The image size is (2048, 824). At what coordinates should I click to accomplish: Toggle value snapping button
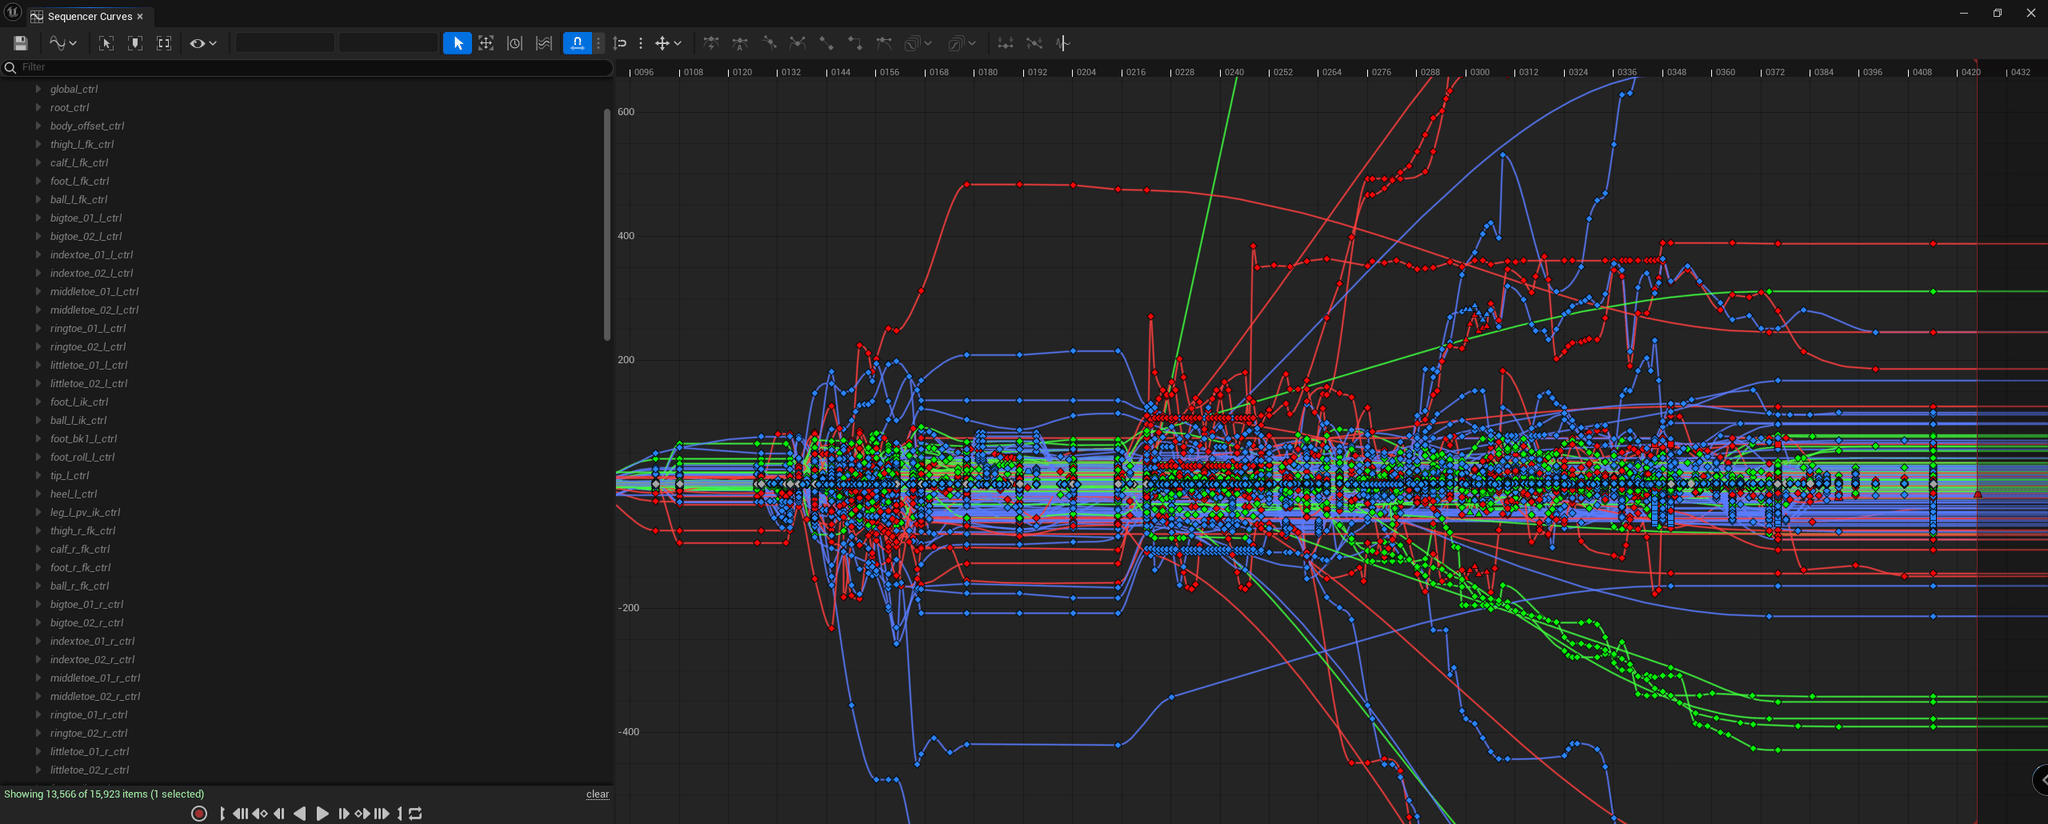tap(621, 43)
